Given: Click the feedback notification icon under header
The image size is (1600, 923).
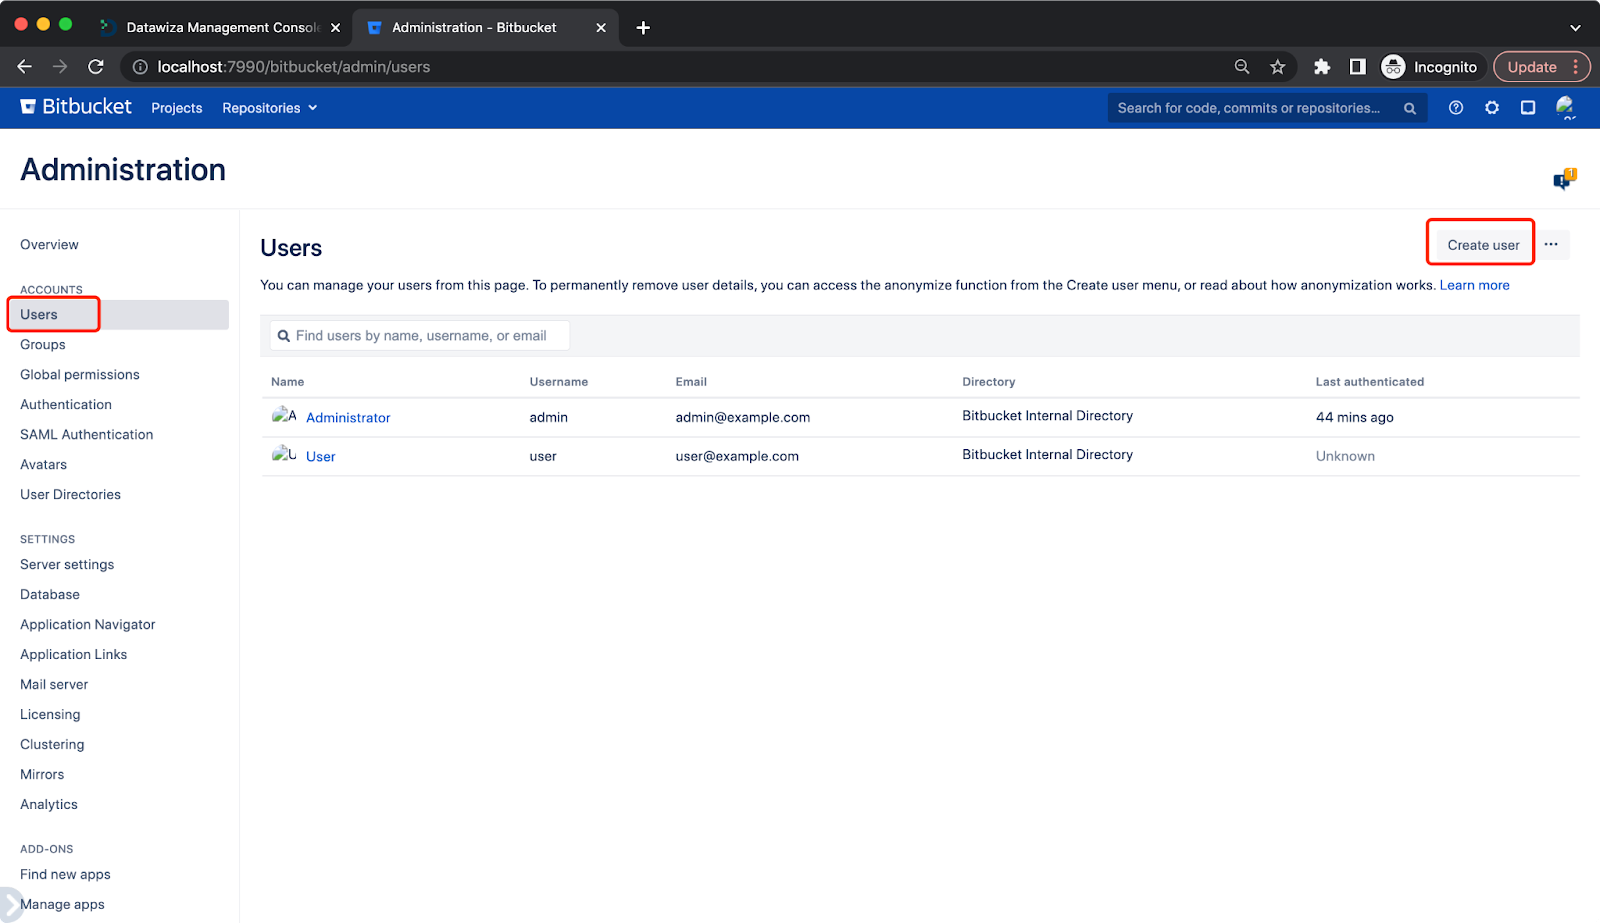Looking at the screenshot, I should pyautogui.click(x=1564, y=179).
